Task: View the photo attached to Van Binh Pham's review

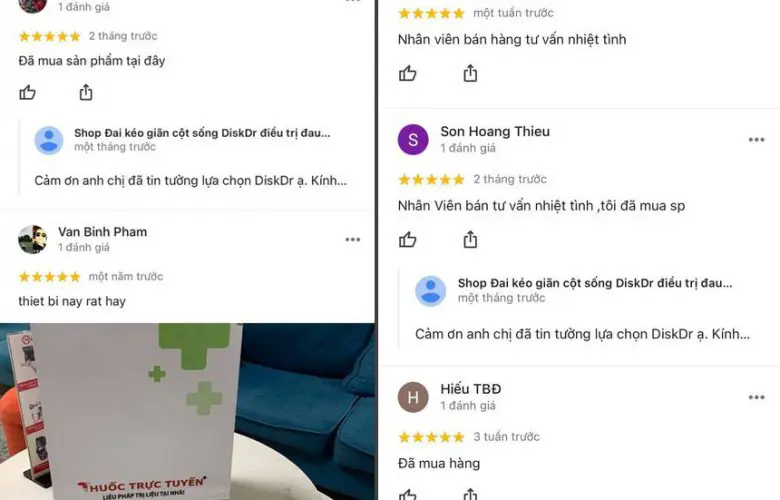Action: [x=187, y=411]
